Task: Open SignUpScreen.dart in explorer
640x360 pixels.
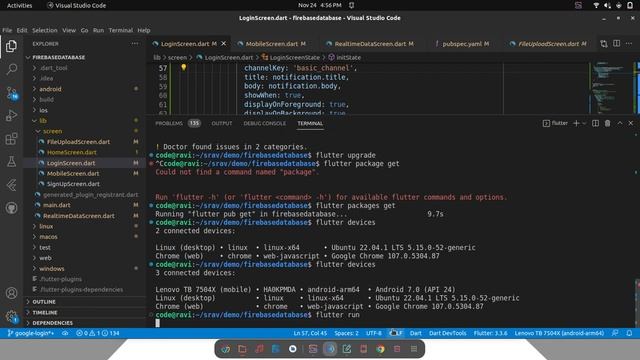Action: click(x=73, y=184)
